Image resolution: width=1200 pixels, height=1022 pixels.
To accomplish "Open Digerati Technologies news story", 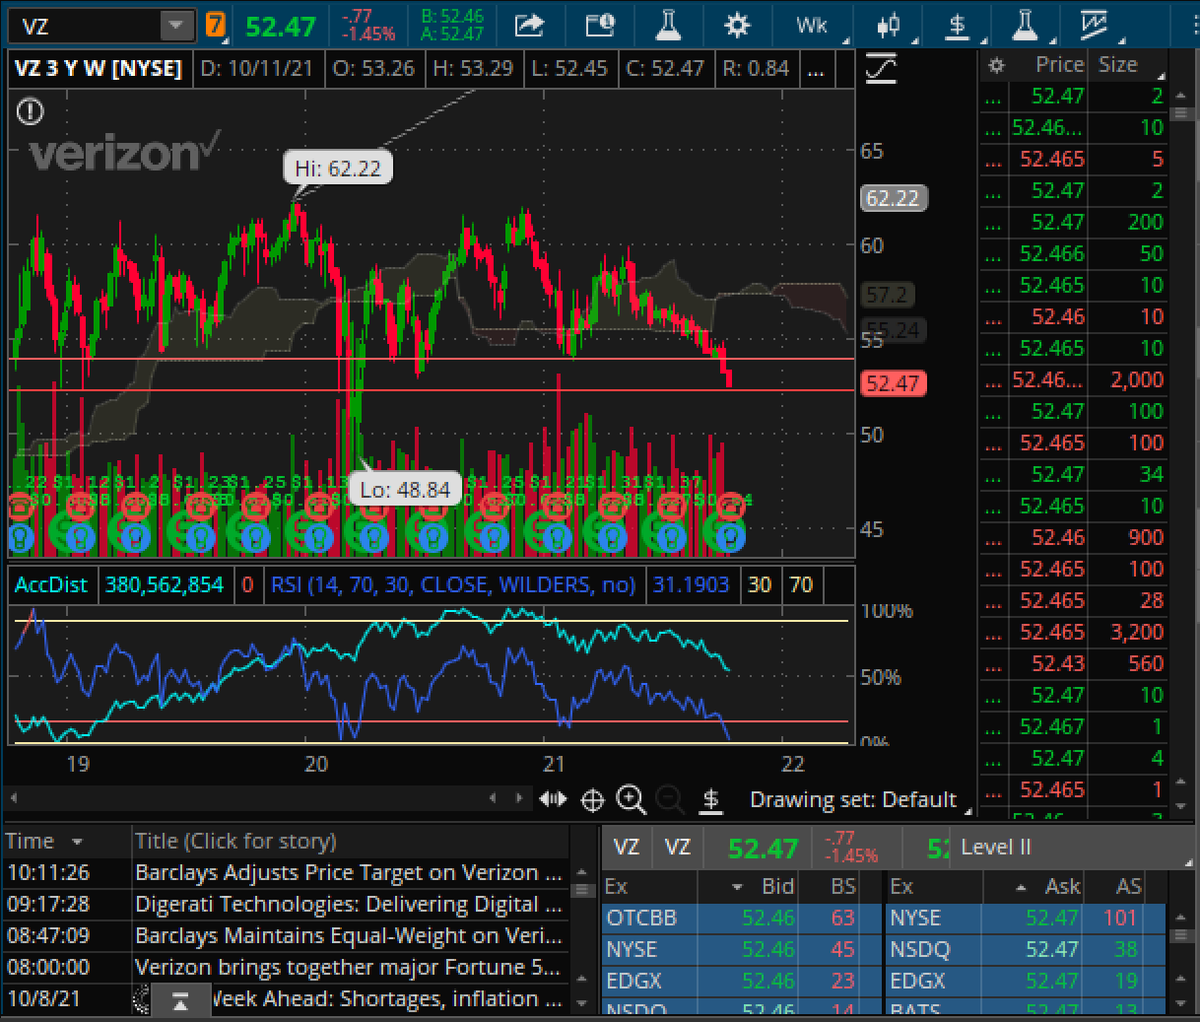I will 348,904.
